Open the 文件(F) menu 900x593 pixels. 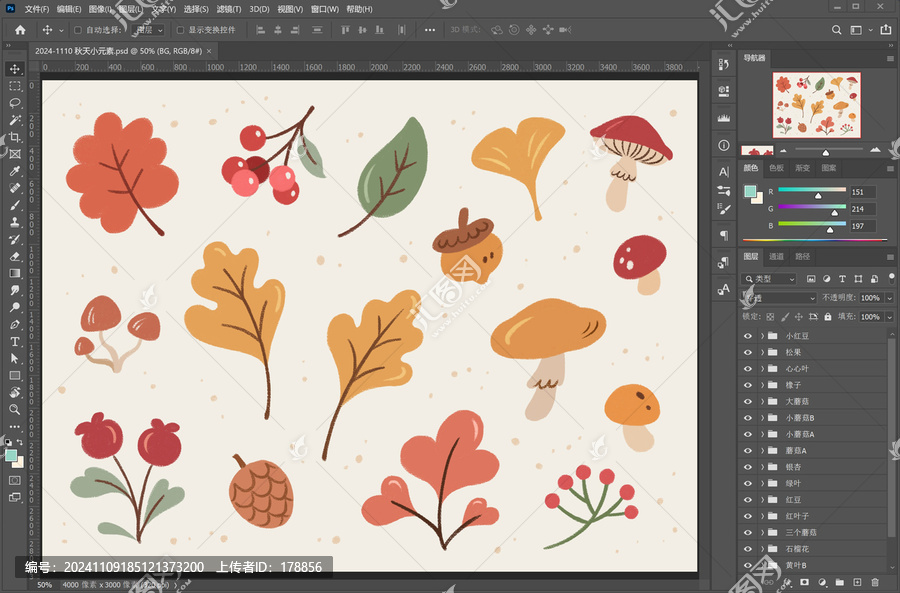click(x=37, y=9)
